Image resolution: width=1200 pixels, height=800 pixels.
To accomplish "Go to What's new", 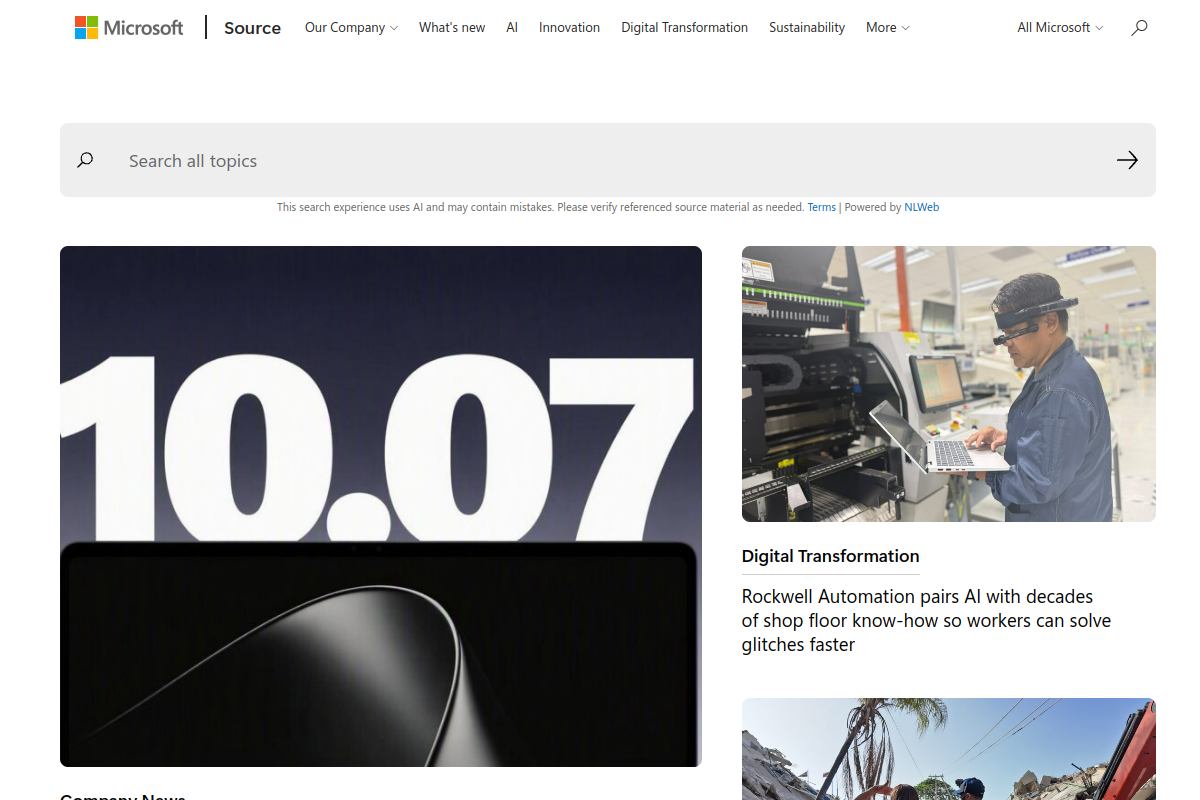I will click(x=452, y=28).
